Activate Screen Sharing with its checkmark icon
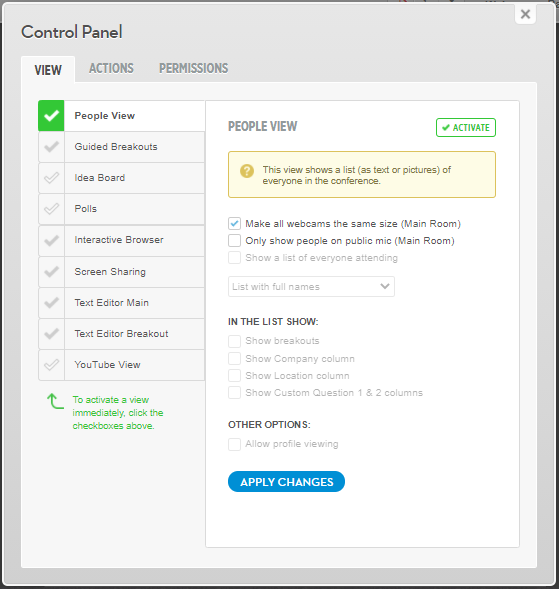The width and height of the screenshot is (559, 589). pos(51,272)
